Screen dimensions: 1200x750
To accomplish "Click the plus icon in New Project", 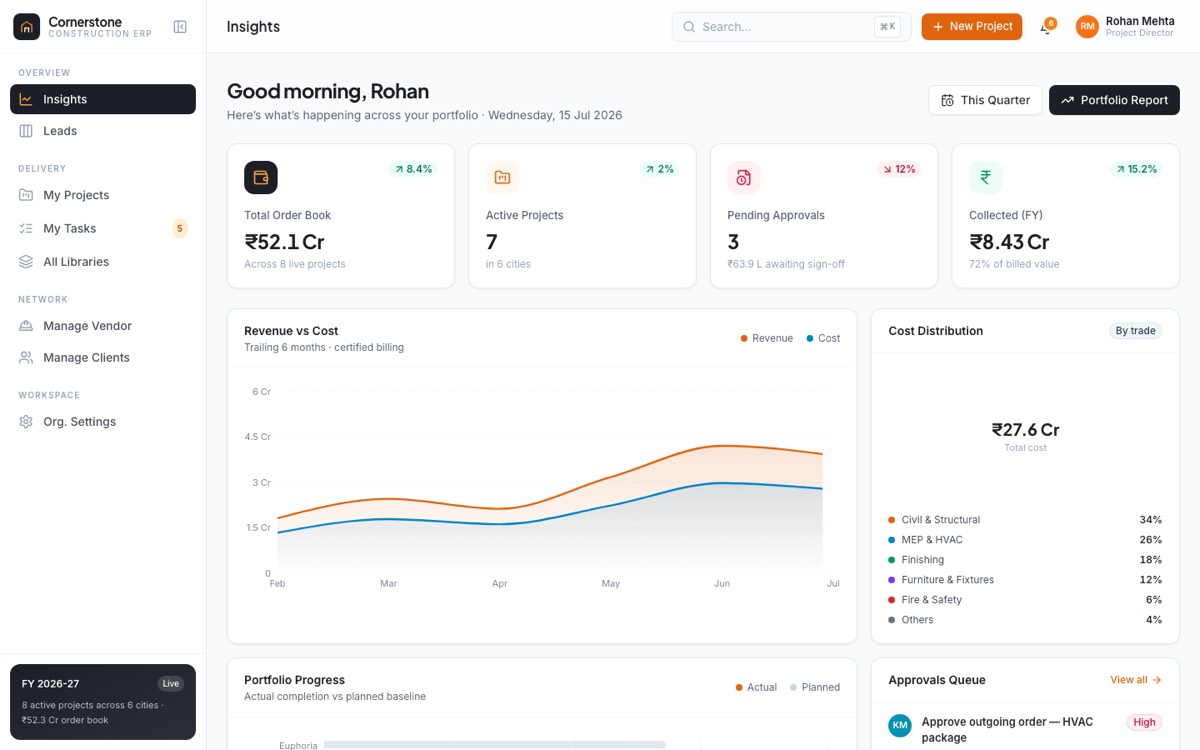I will (938, 27).
